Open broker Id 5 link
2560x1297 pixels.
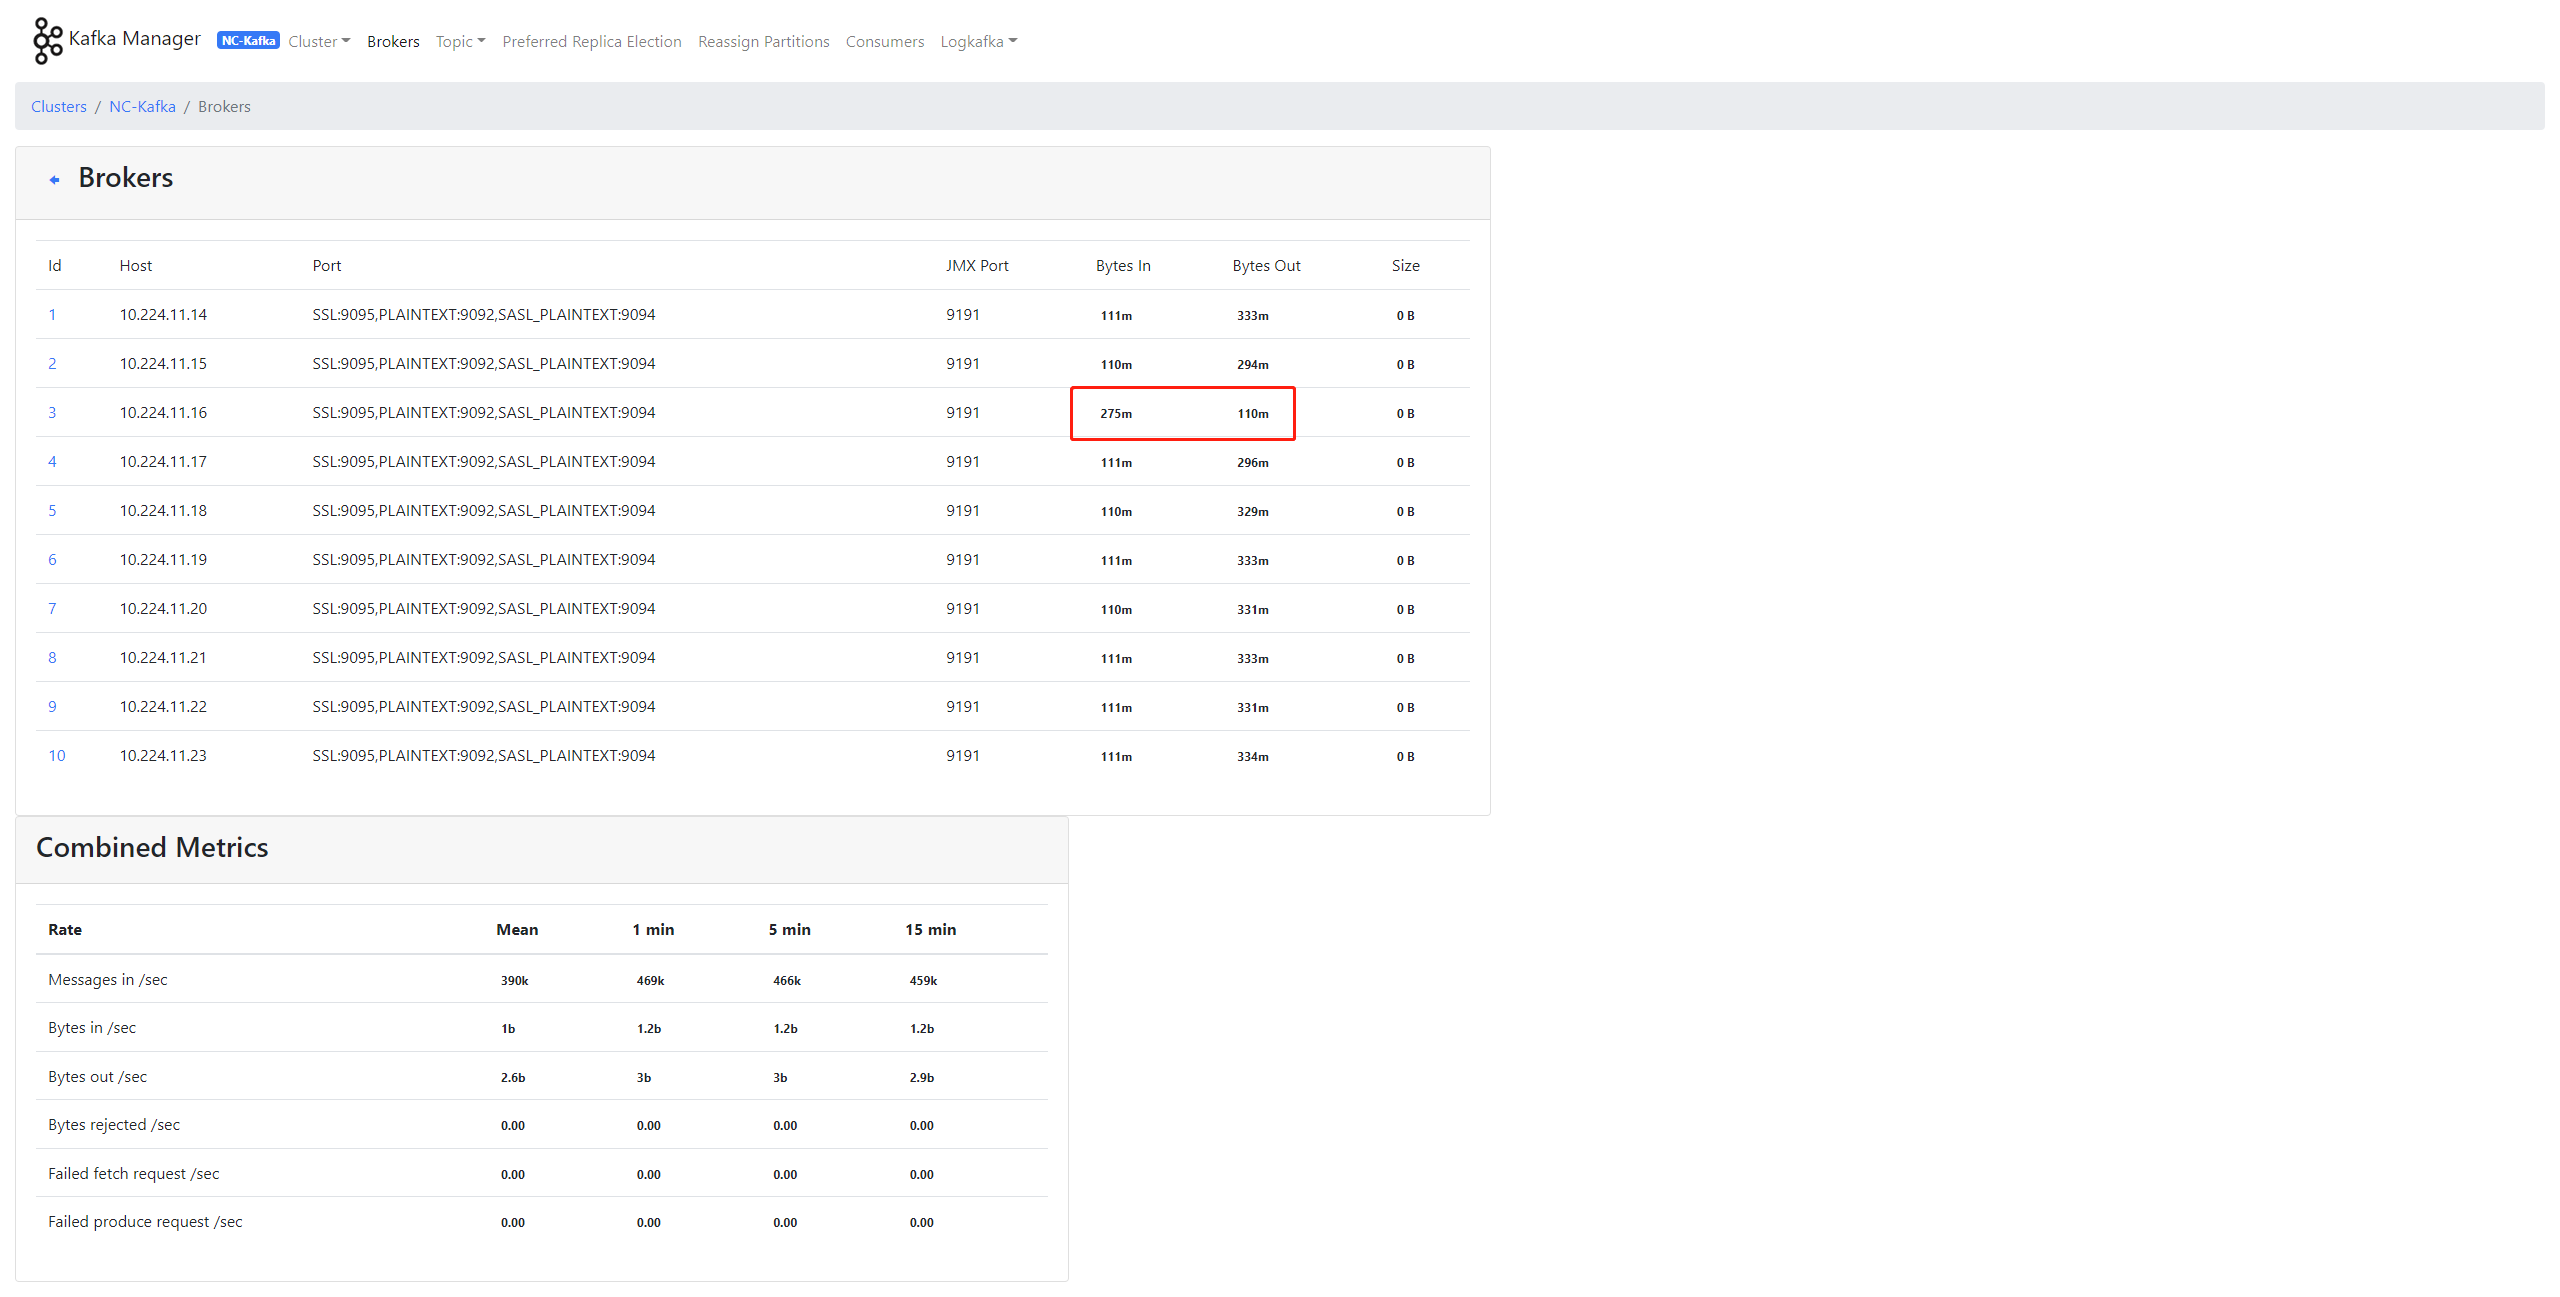52,511
